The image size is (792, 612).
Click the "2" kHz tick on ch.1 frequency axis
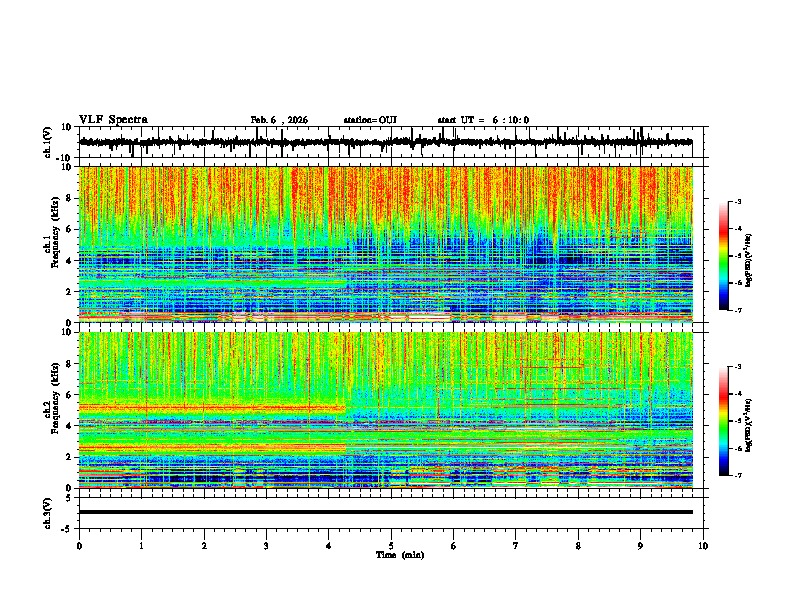coord(69,291)
